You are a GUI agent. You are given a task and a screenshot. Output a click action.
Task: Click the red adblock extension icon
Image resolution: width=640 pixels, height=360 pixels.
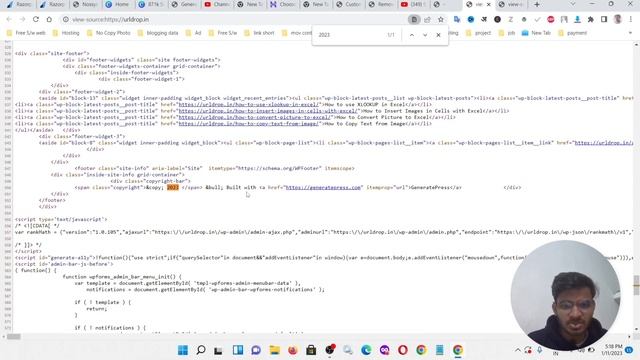[x=551, y=19]
